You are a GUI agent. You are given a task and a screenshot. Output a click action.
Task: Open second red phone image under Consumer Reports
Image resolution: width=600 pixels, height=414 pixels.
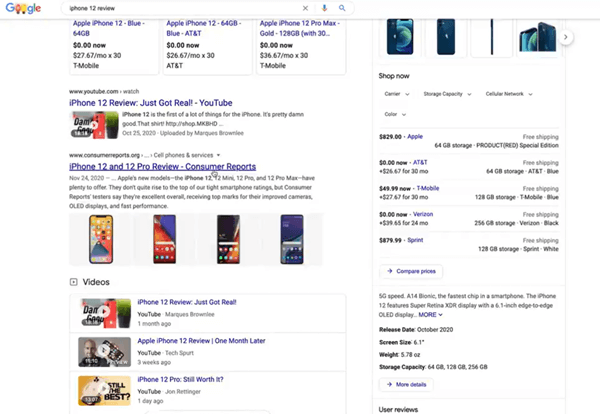(165, 239)
